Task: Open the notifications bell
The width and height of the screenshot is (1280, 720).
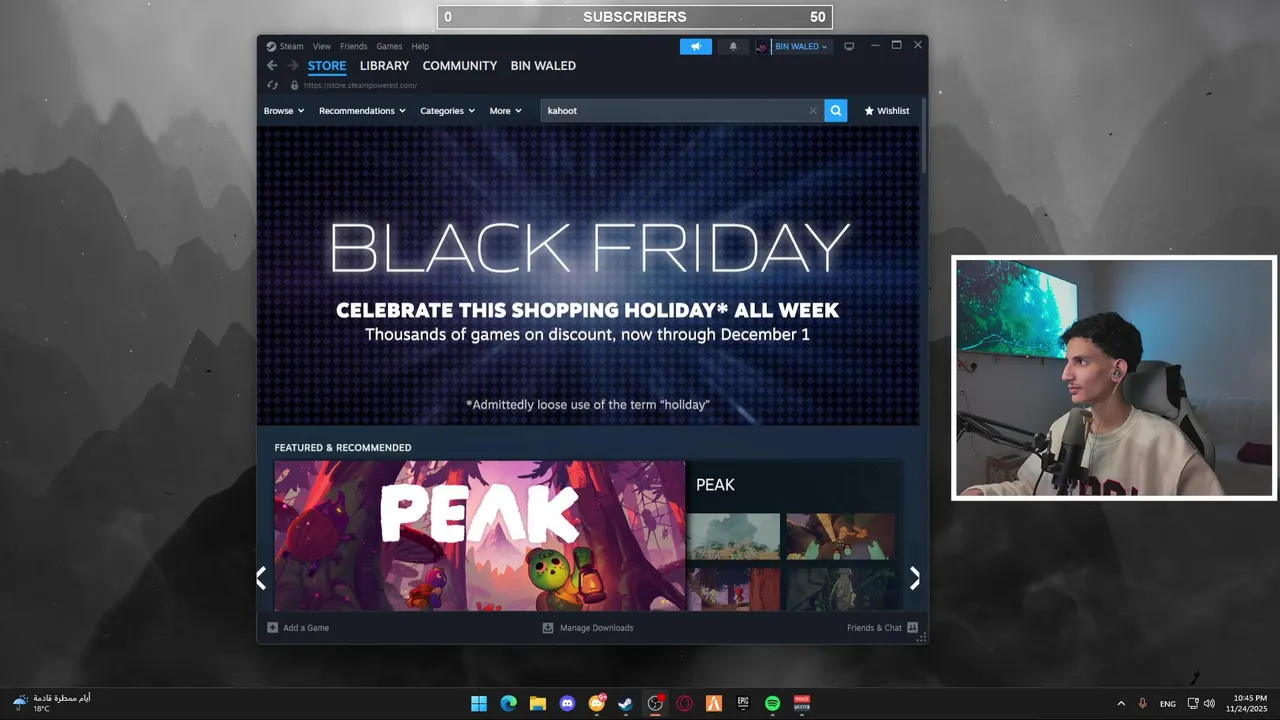Action: [733, 46]
